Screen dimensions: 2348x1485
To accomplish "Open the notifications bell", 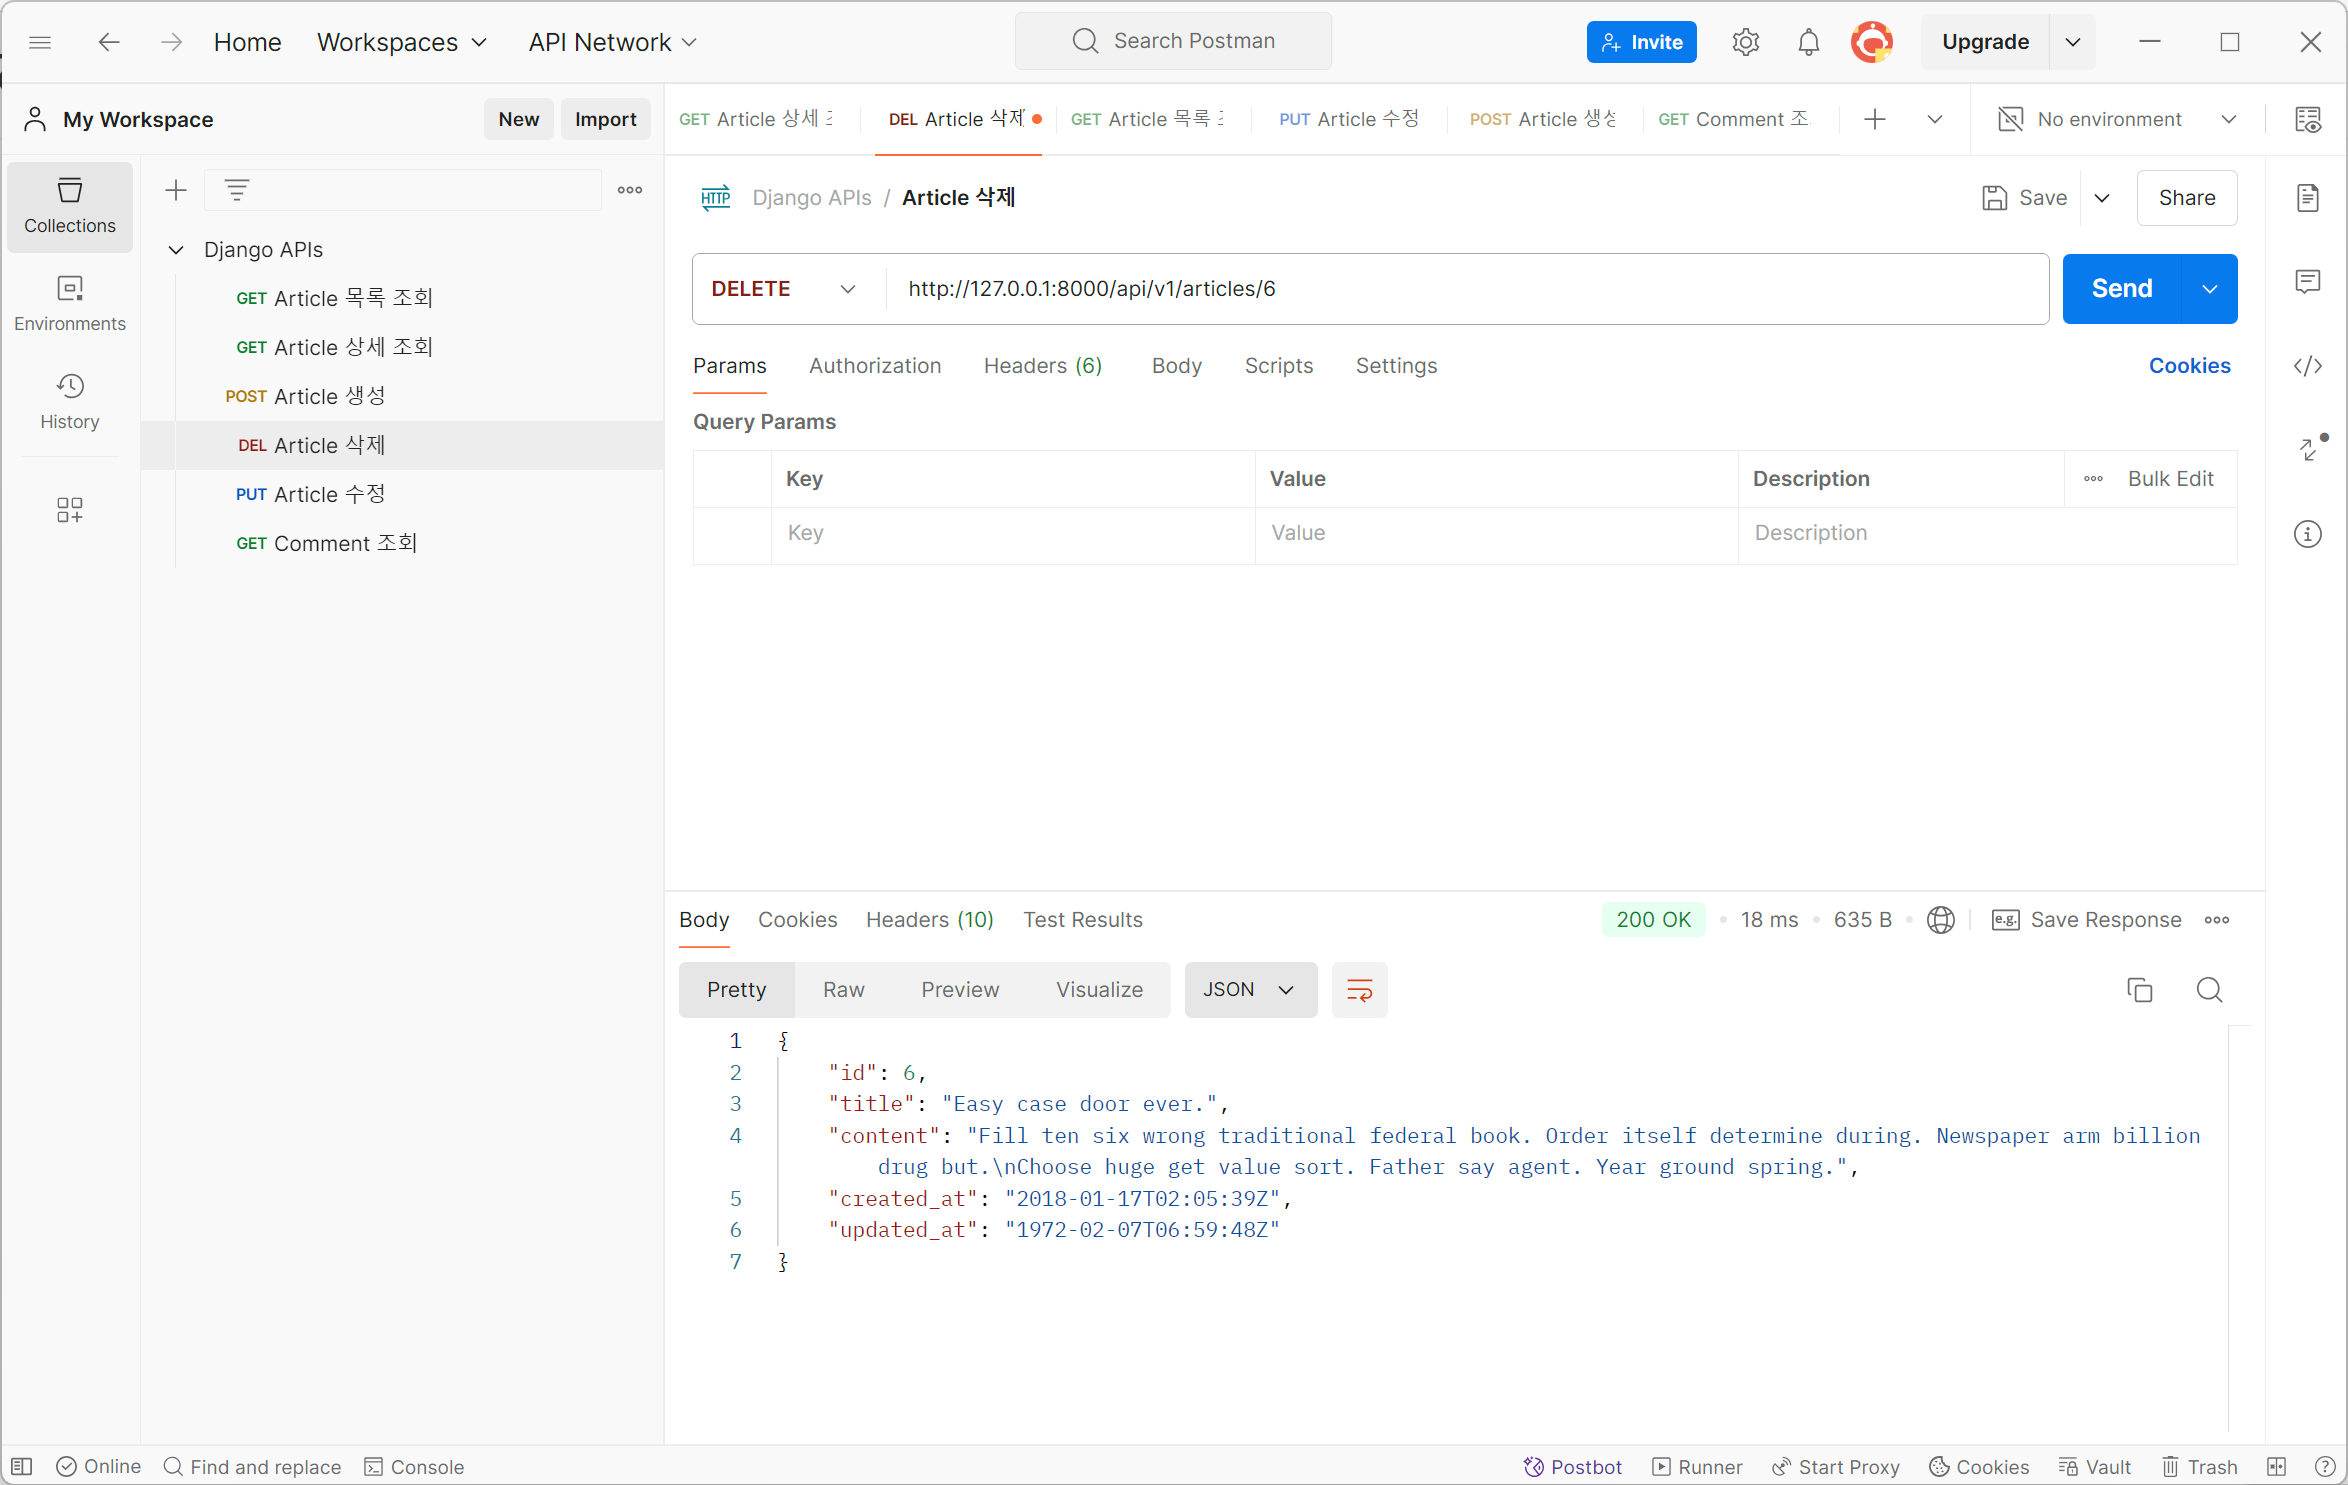I will coord(1808,42).
